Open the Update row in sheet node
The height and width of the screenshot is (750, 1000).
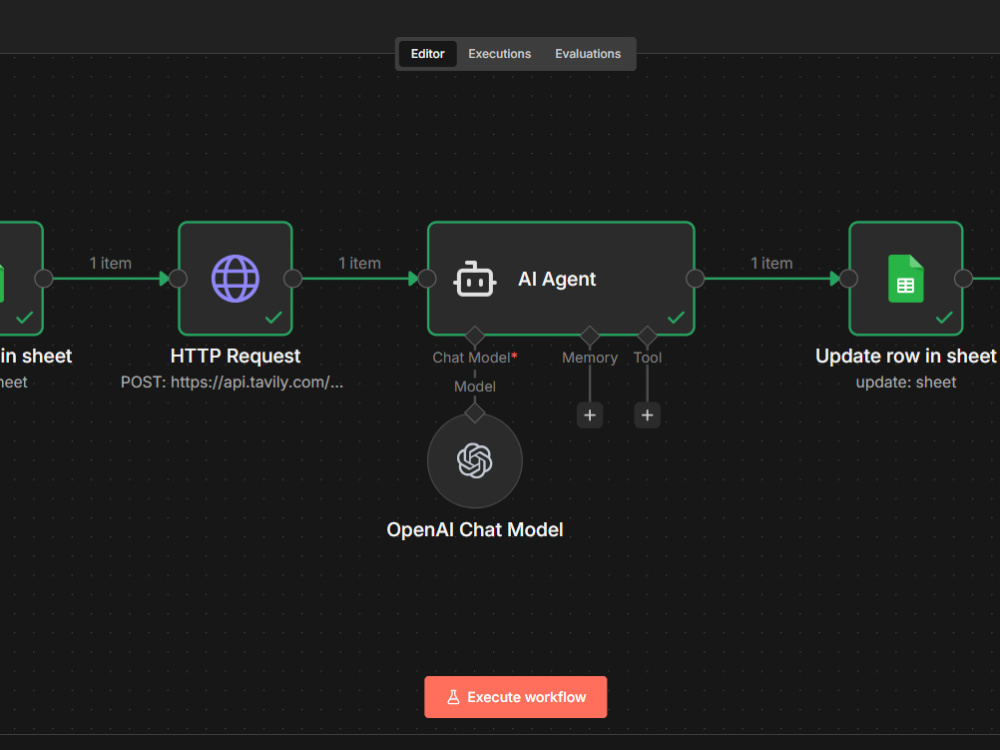click(x=906, y=278)
